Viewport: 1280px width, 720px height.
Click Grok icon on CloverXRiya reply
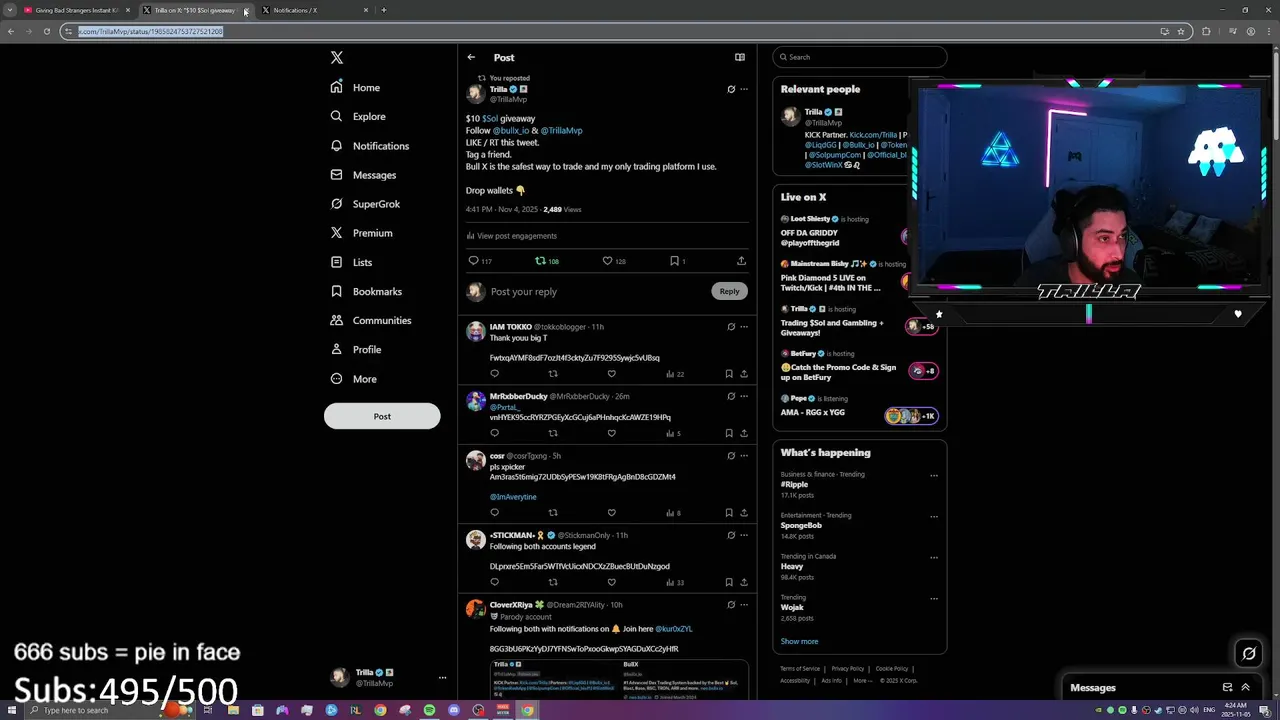click(731, 605)
